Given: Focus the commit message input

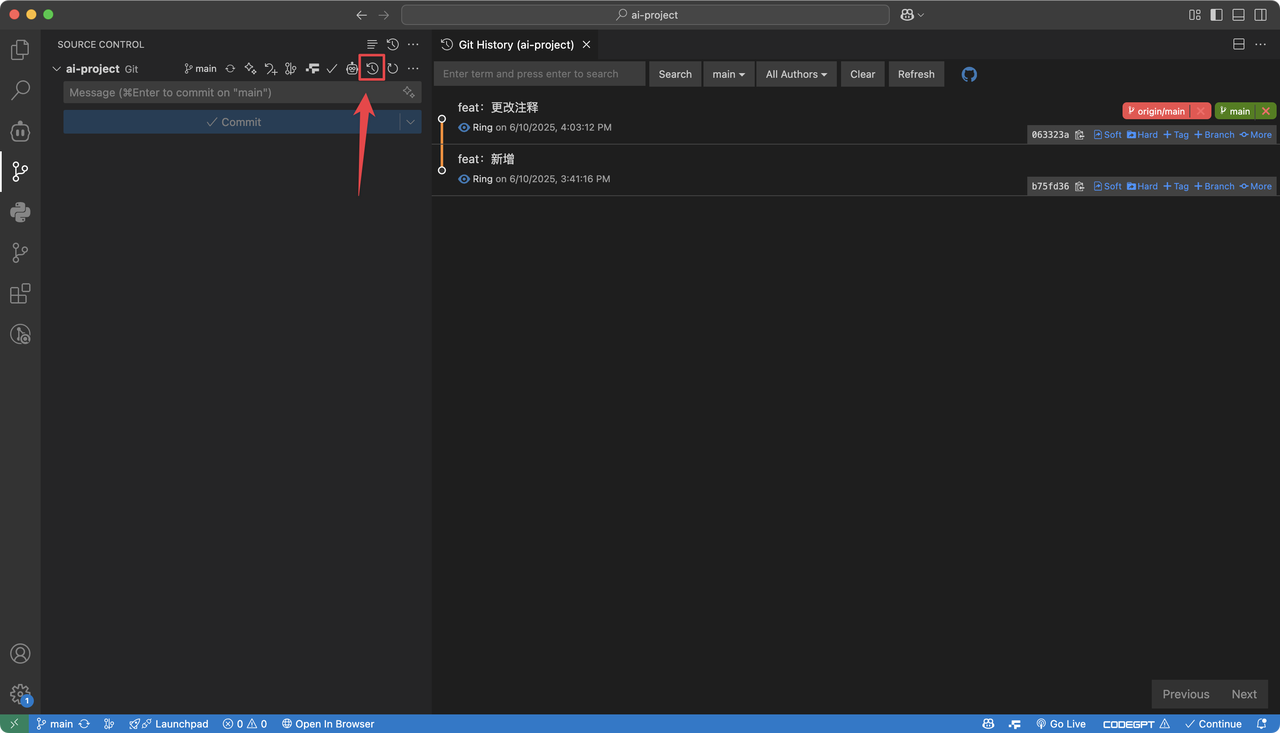Looking at the screenshot, I should (x=232, y=92).
